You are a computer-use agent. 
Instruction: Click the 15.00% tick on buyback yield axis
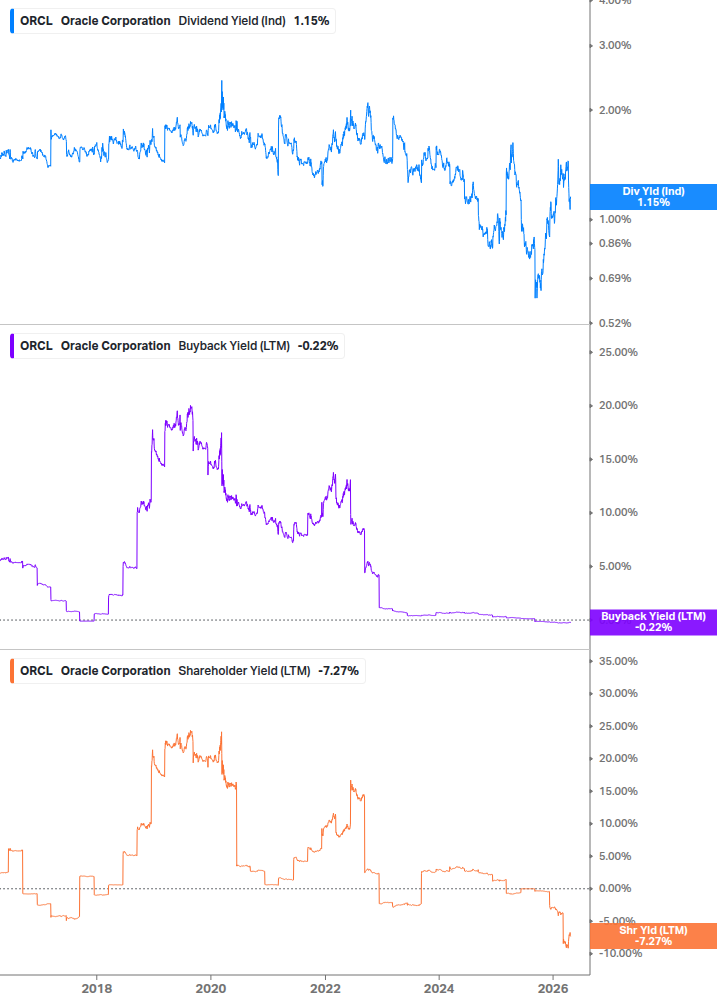tap(618, 460)
